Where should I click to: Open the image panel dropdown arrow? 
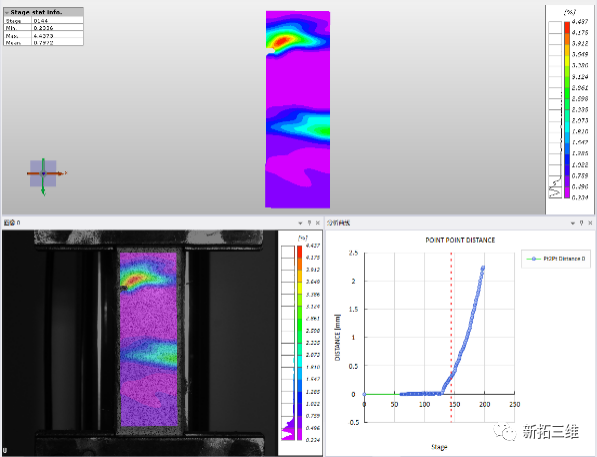(300, 223)
